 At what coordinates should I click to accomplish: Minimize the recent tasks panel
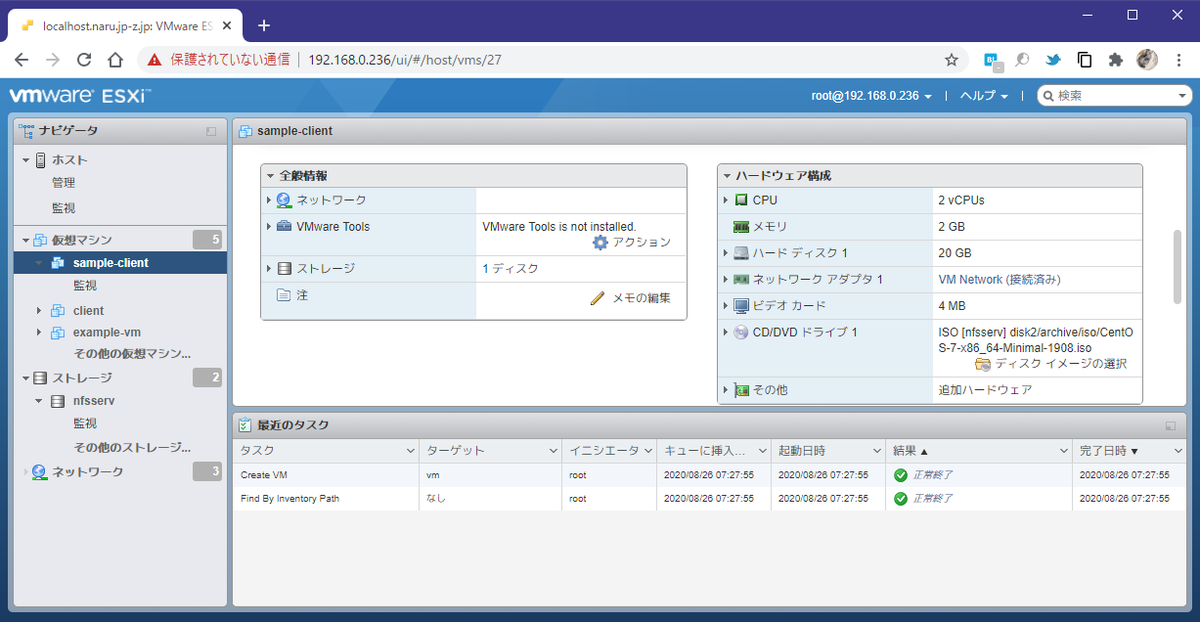coord(1170,426)
